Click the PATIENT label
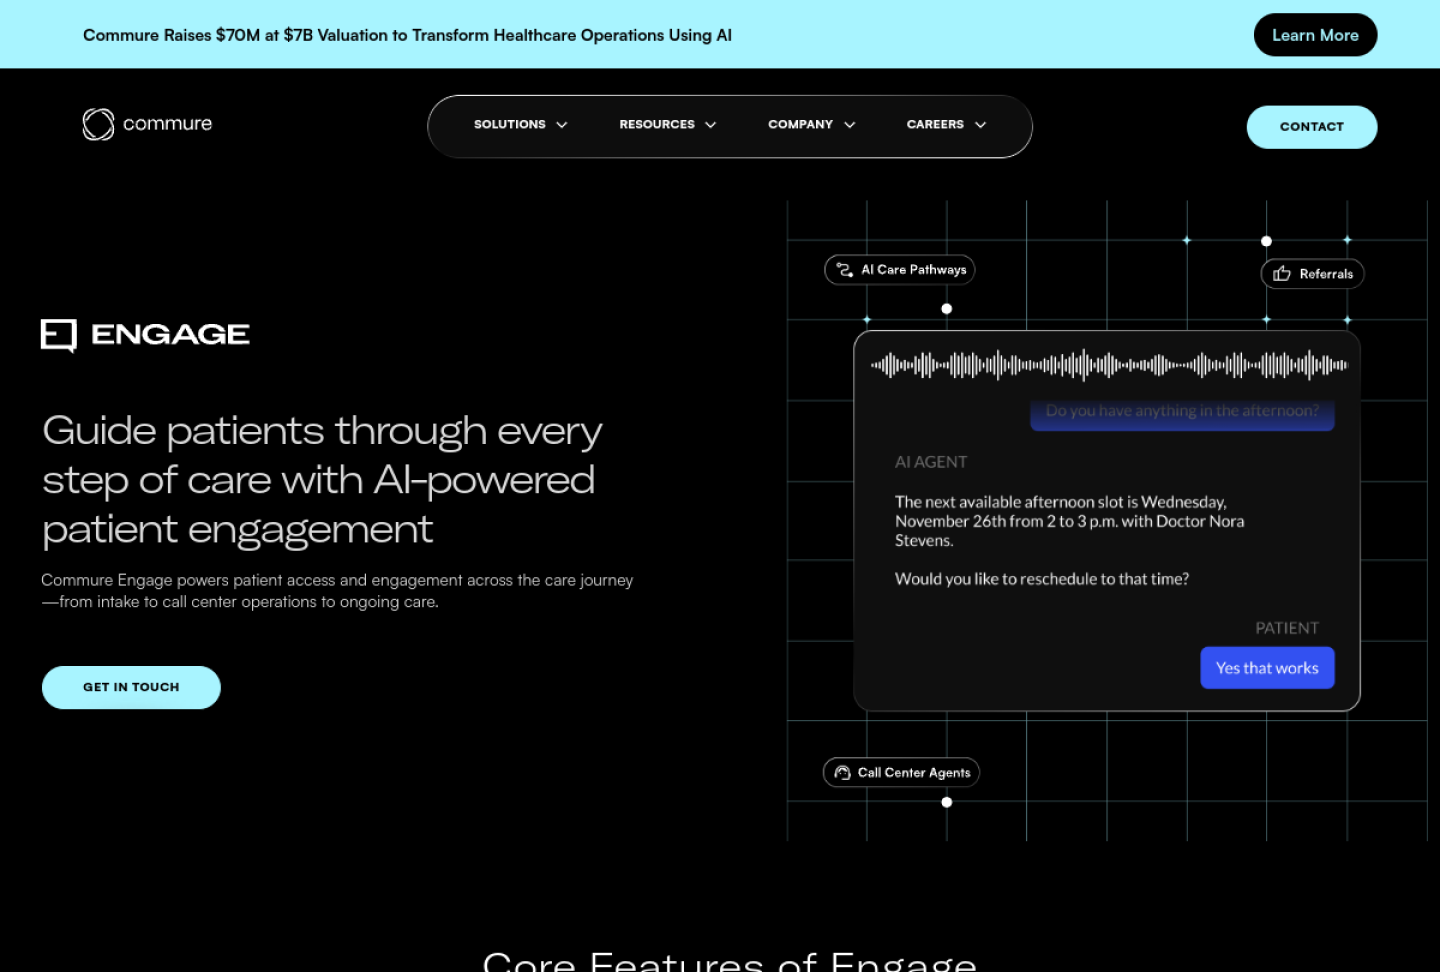The width and height of the screenshot is (1440, 972). (1287, 628)
